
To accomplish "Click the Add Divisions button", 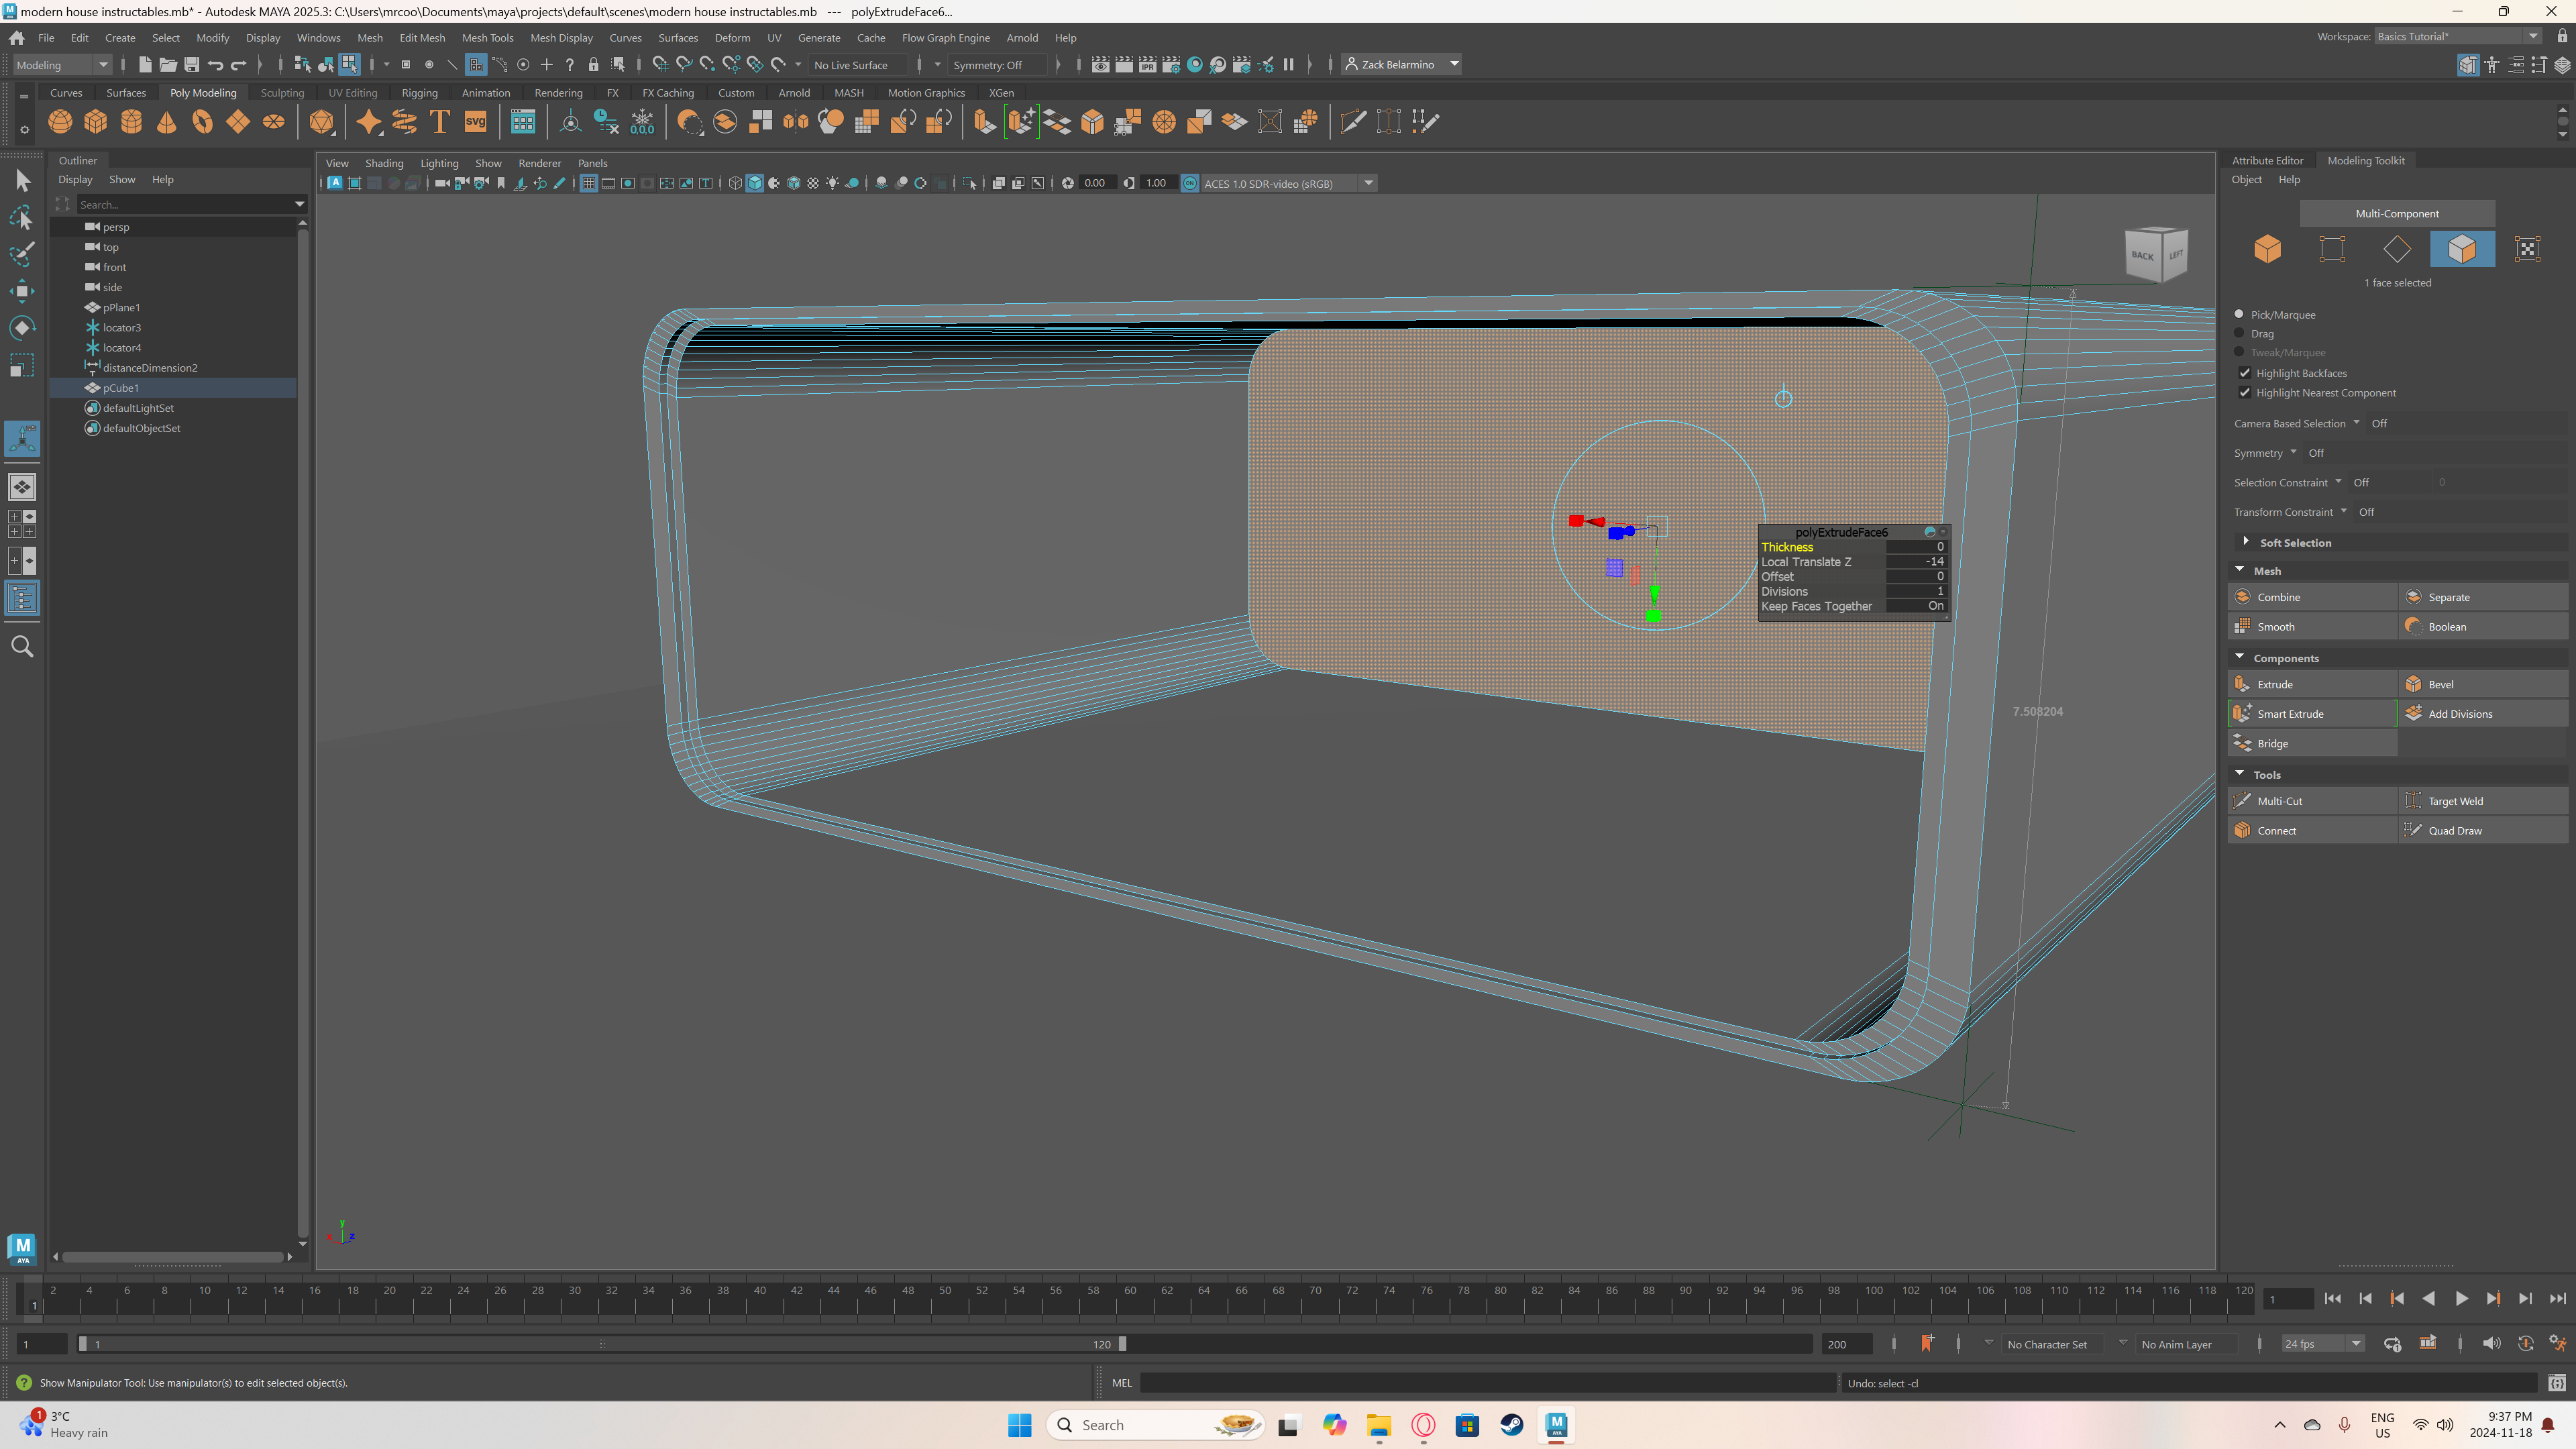I will coord(2483,714).
